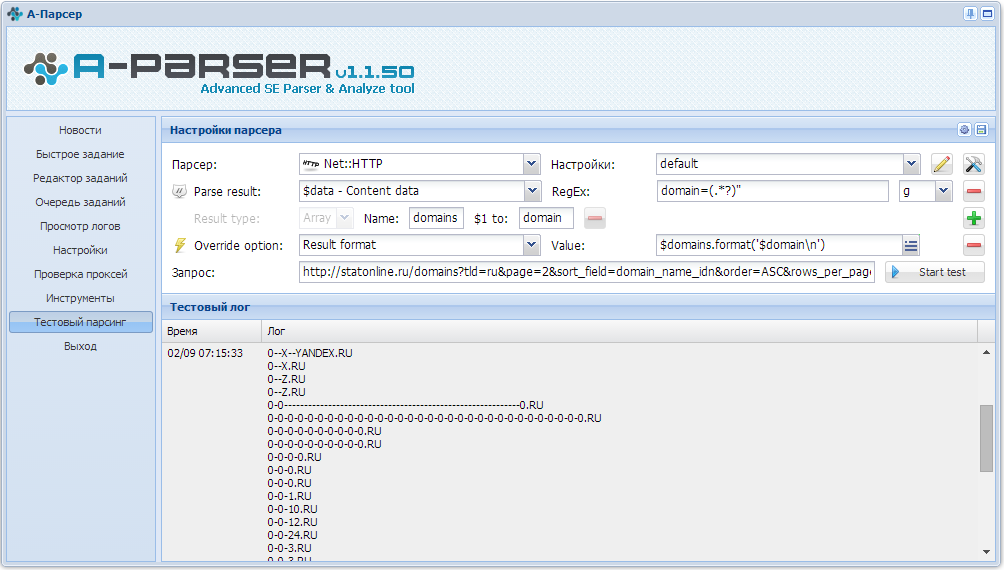Click the save icon in the Настройки парсера header
Screen dimensions: 1004x570
tap(982, 129)
